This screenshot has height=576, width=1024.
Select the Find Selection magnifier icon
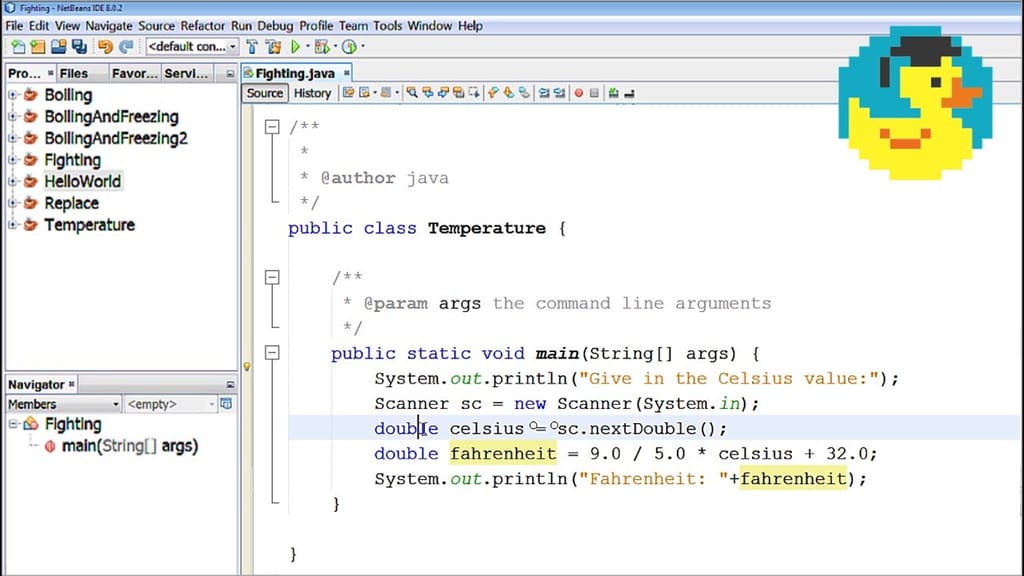pos(411,93)
